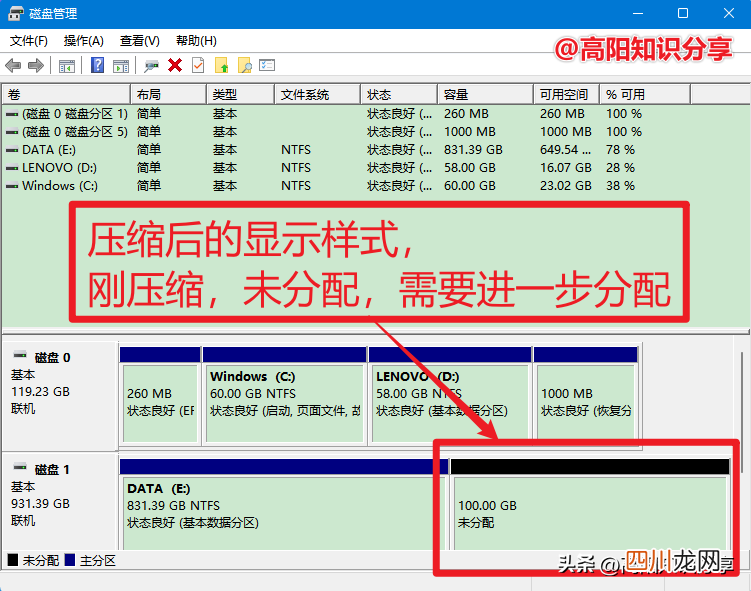Screen dimensions: 751x591
Task: Click the Disk Management title bar app icon
Action: 16,13
